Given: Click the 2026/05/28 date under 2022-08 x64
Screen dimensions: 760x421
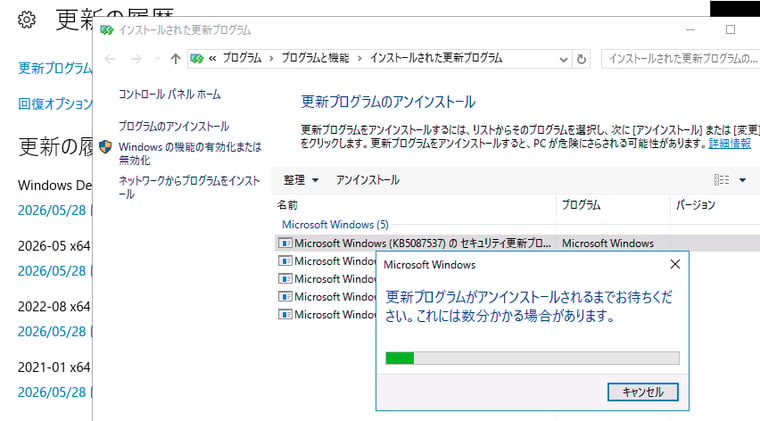Looking at the screenshot, I should coord(52,331).
